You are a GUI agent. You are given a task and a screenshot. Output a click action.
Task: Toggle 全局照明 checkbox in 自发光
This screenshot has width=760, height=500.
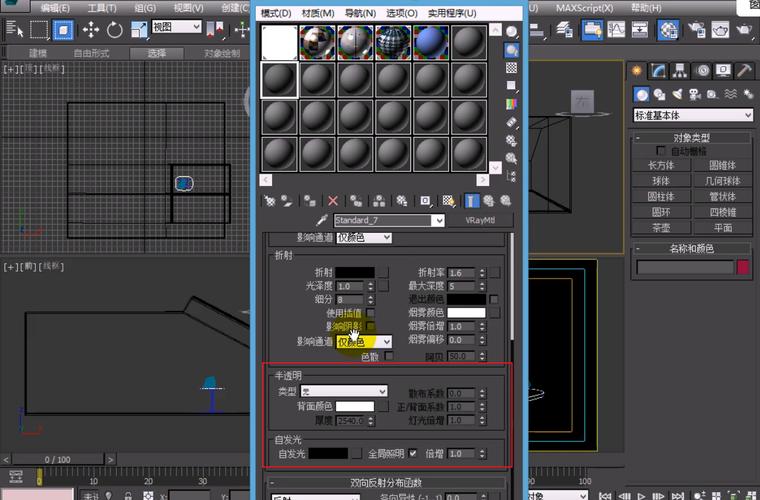click(x=412, y=453)
